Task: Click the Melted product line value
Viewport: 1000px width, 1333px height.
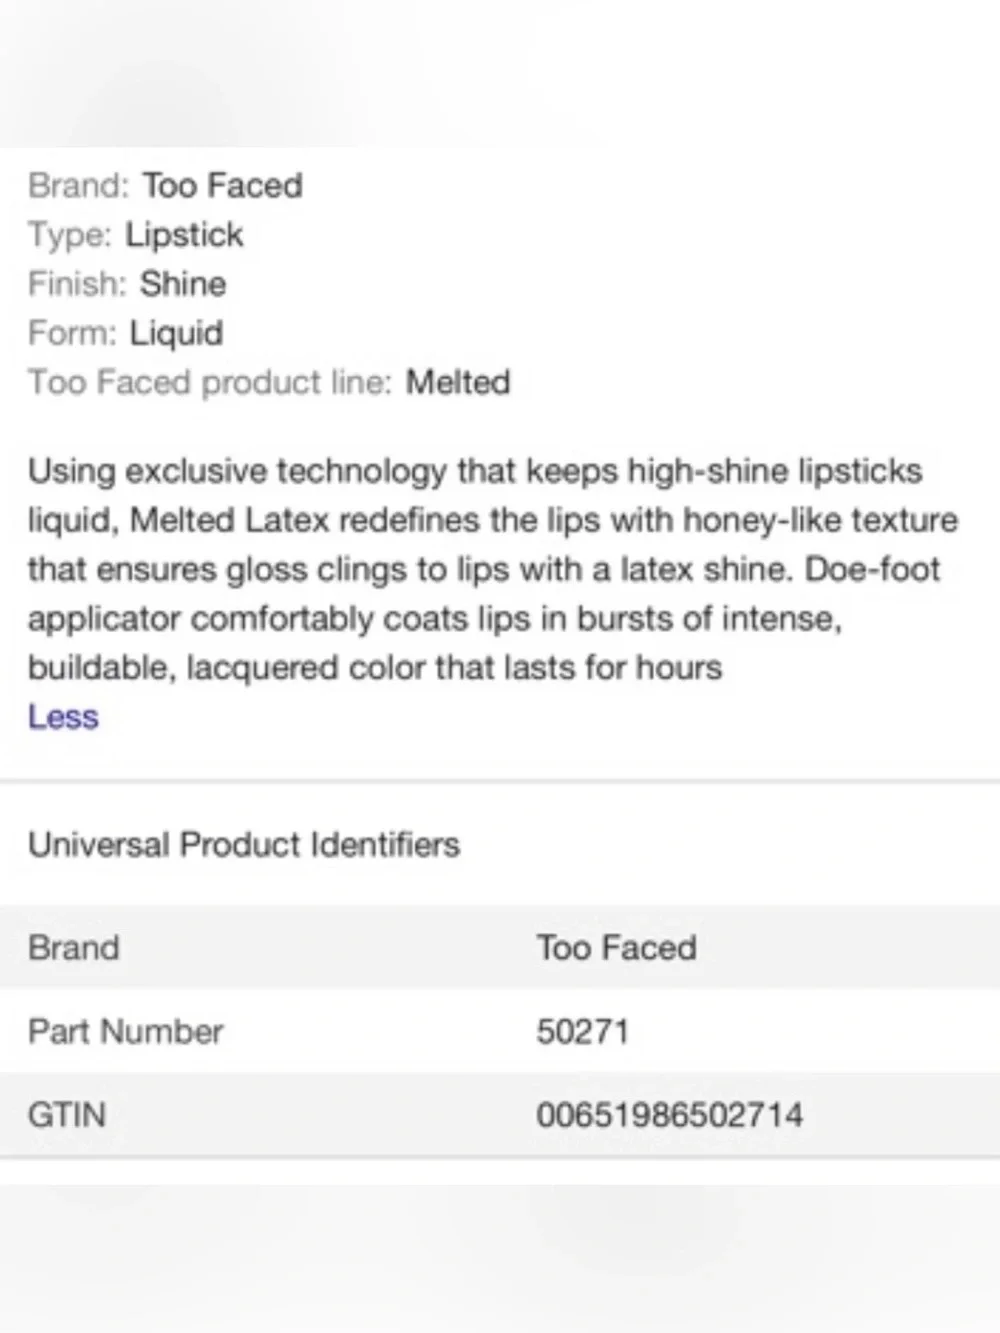Action: pos(458,382)
